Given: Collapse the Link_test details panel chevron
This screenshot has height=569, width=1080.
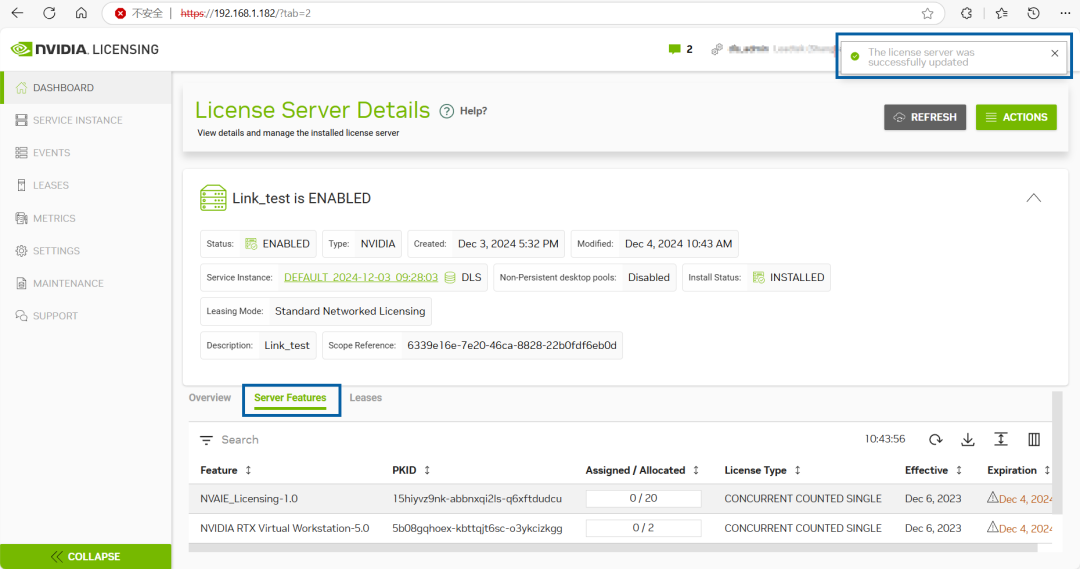Looking at the screenshot, I should pos(1033,198).
